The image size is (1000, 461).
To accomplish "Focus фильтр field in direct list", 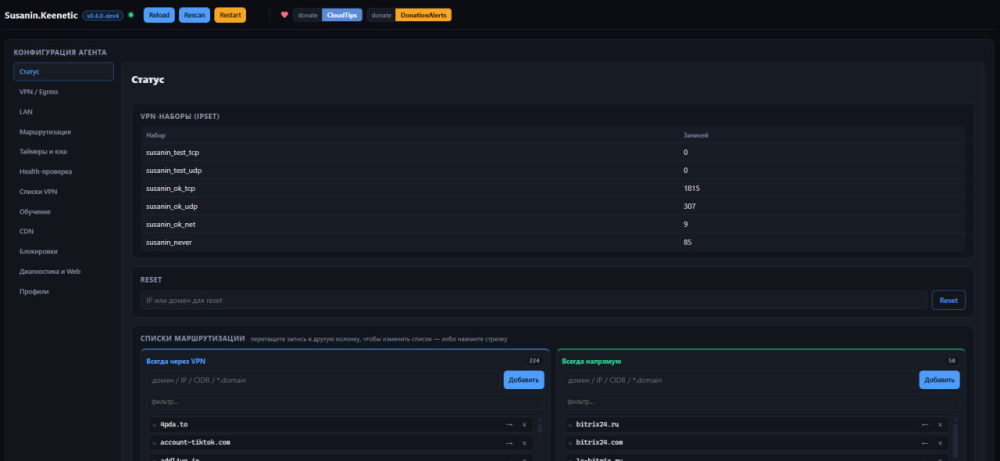I will [x=760, y=402].
